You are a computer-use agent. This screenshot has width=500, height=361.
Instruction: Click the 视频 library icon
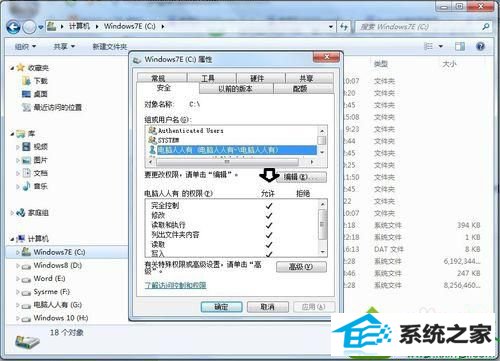(x=26, y=146)
